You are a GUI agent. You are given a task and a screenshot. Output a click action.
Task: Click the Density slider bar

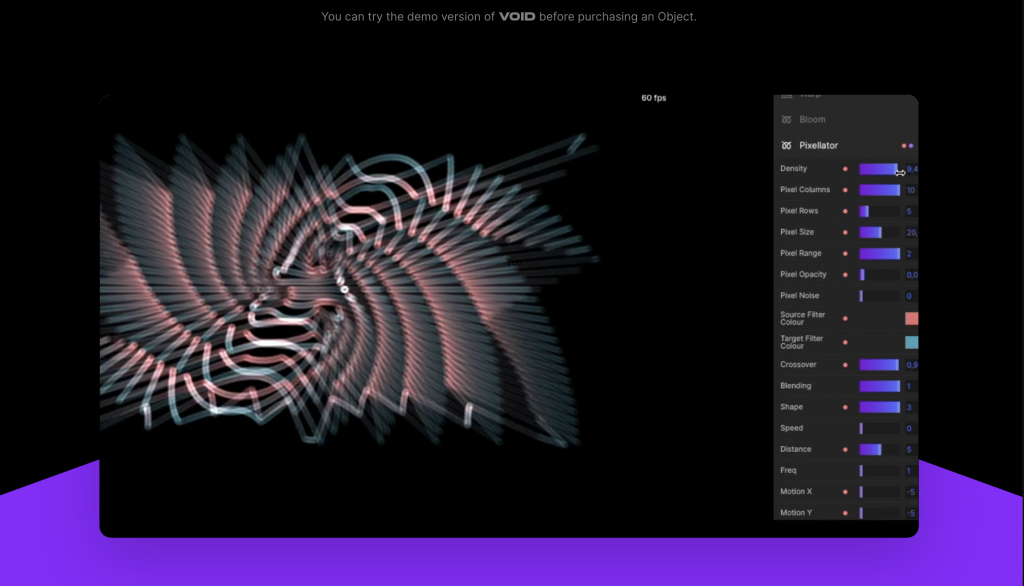click(879, 169)
